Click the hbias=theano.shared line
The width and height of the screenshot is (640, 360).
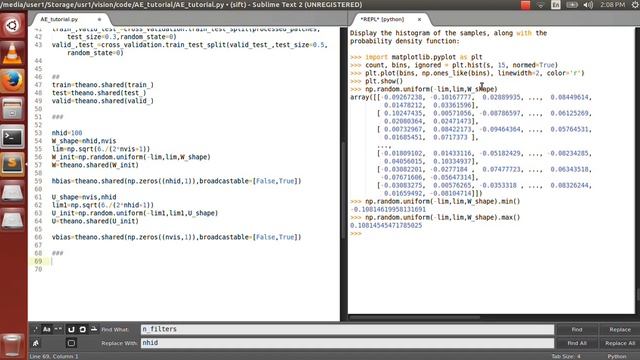tap(176, 181)
